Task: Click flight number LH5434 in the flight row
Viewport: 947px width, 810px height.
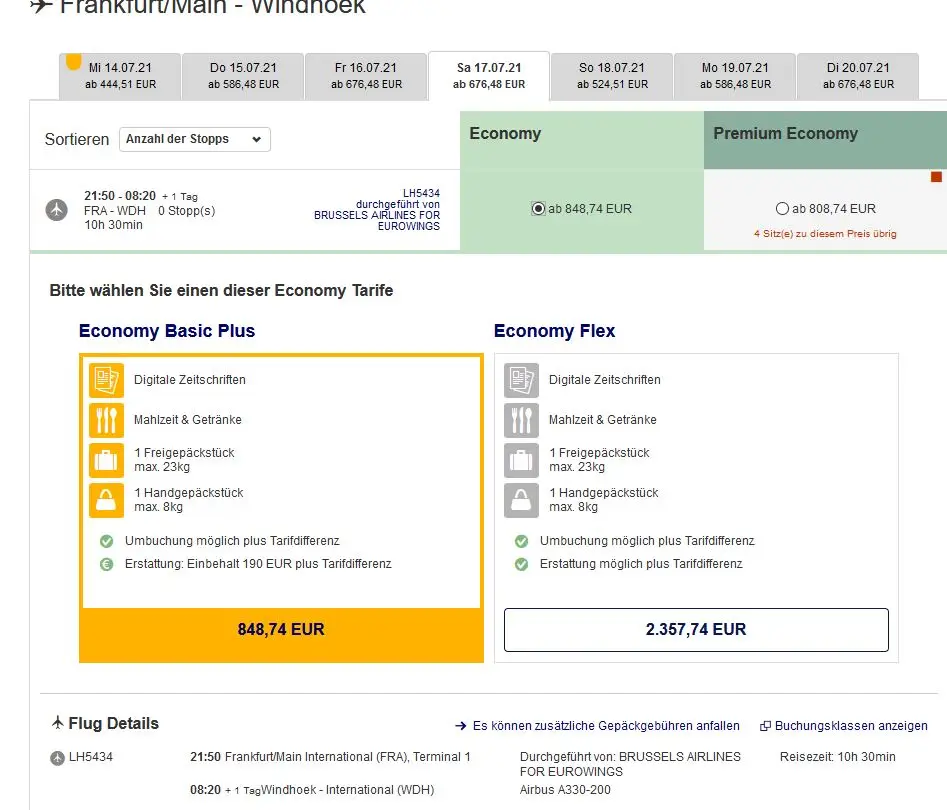Action: [x=421, y=193]
